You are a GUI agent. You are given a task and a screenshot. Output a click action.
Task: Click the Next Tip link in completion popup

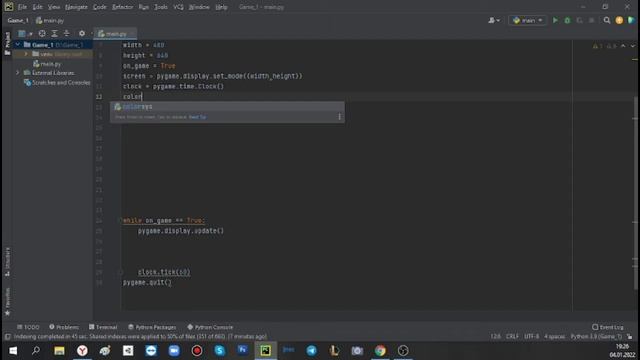tap(197, 117)
